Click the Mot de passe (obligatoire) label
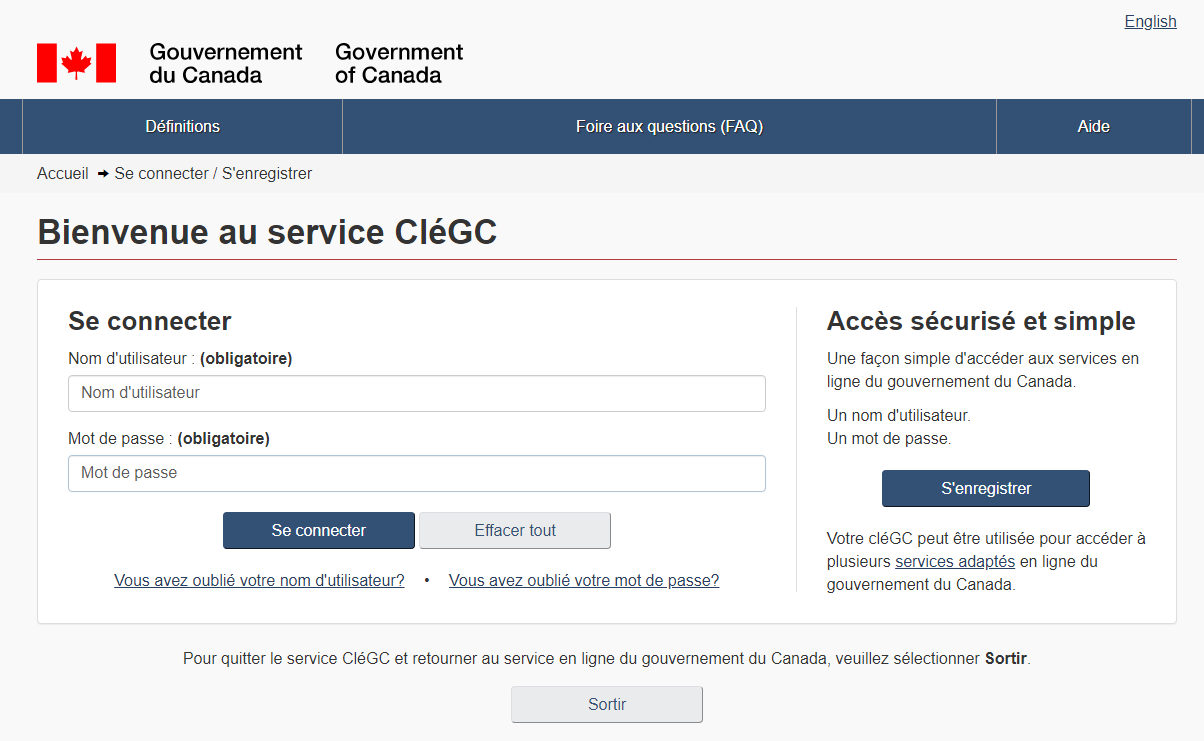 coord(169,438)
